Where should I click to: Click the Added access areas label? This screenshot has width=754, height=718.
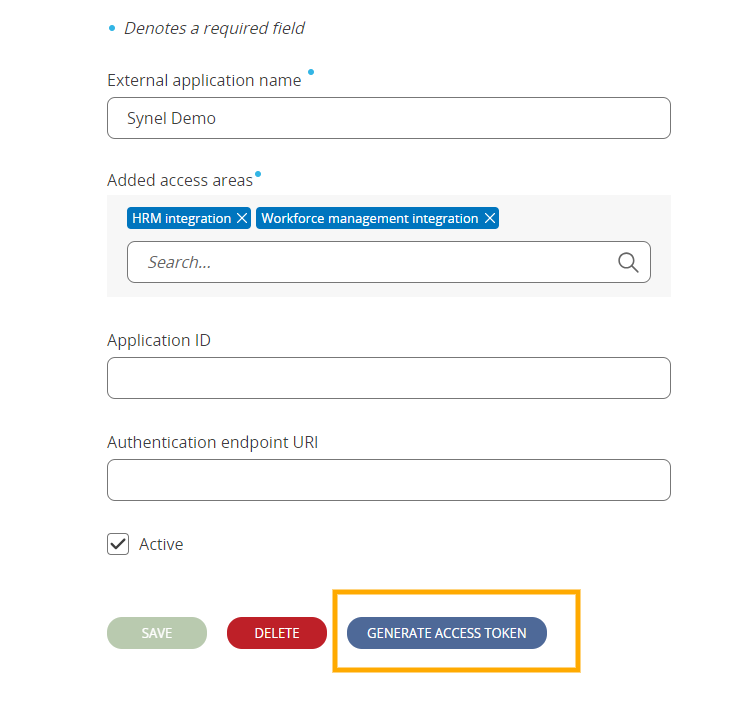180,180
